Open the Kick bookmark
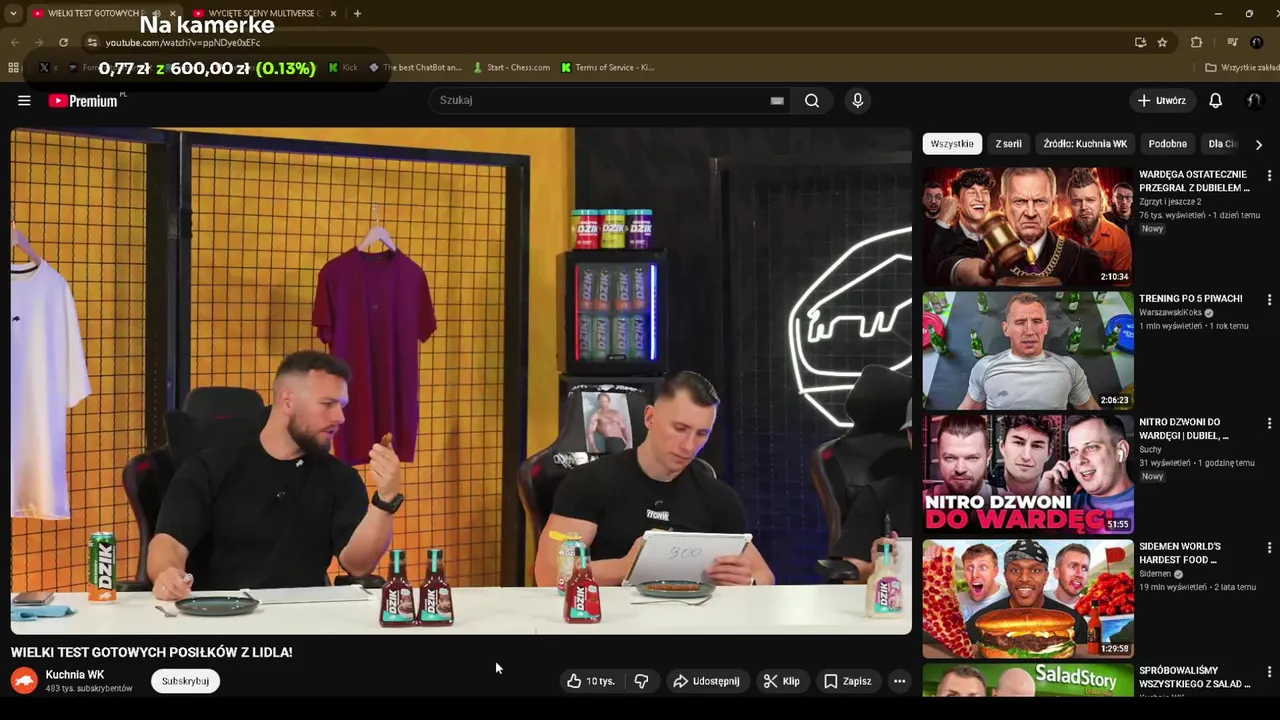This screenshot has height=720, width=1280. point(343,67)
